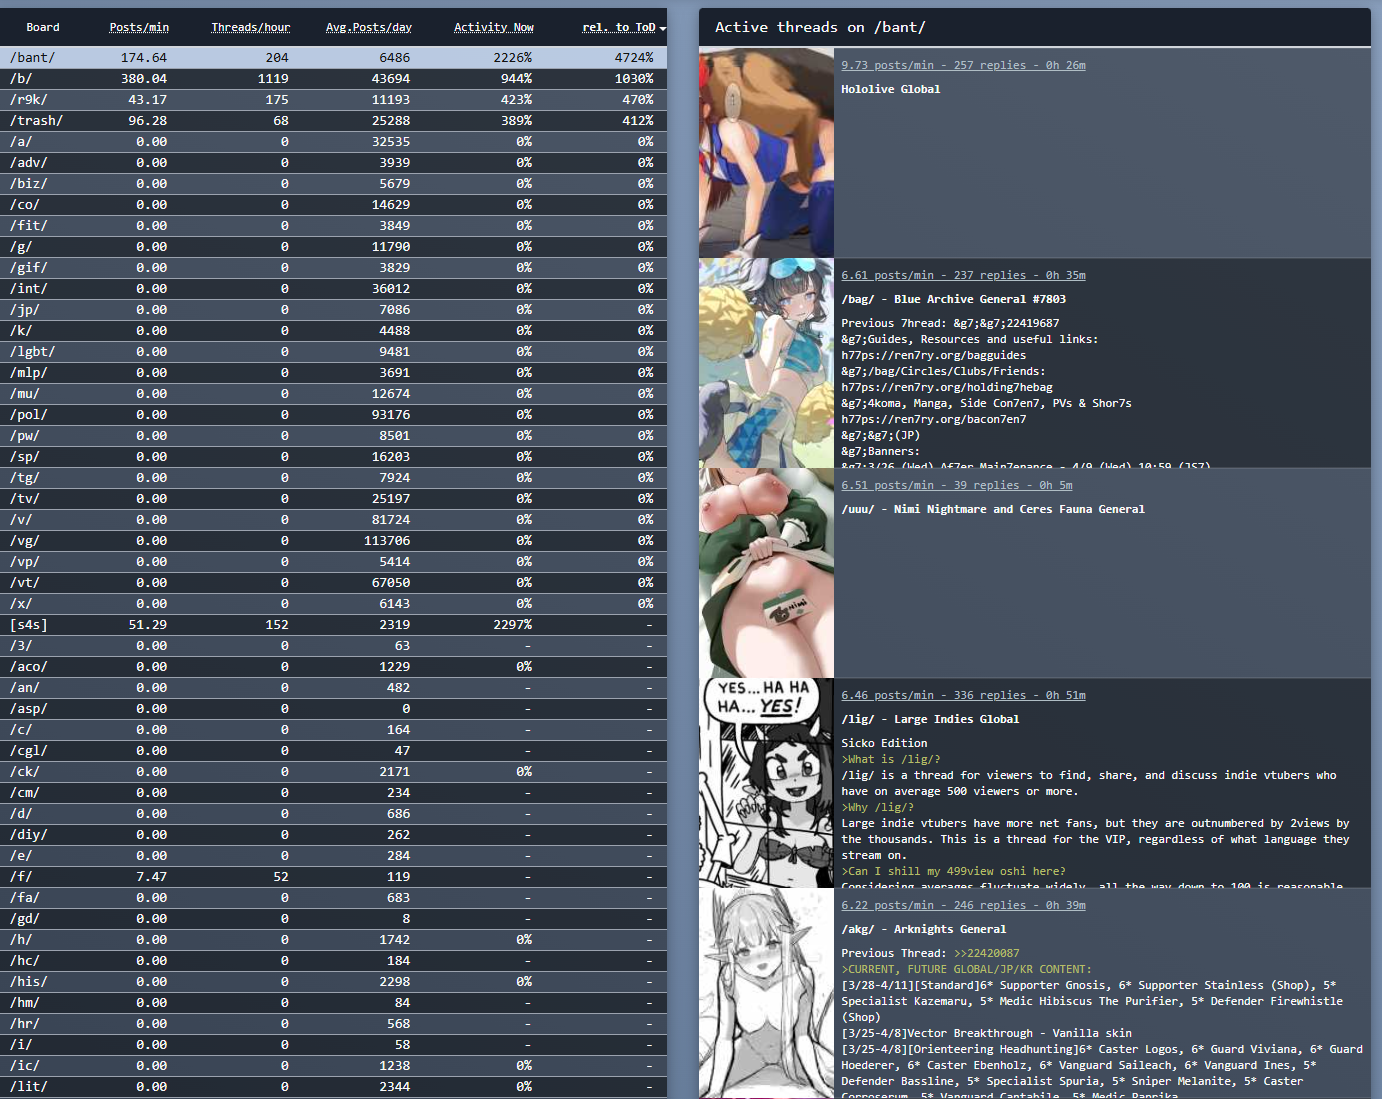The image size is (1382, 1099).
Task: Select the /his/ board name
Action: (29, 982)
